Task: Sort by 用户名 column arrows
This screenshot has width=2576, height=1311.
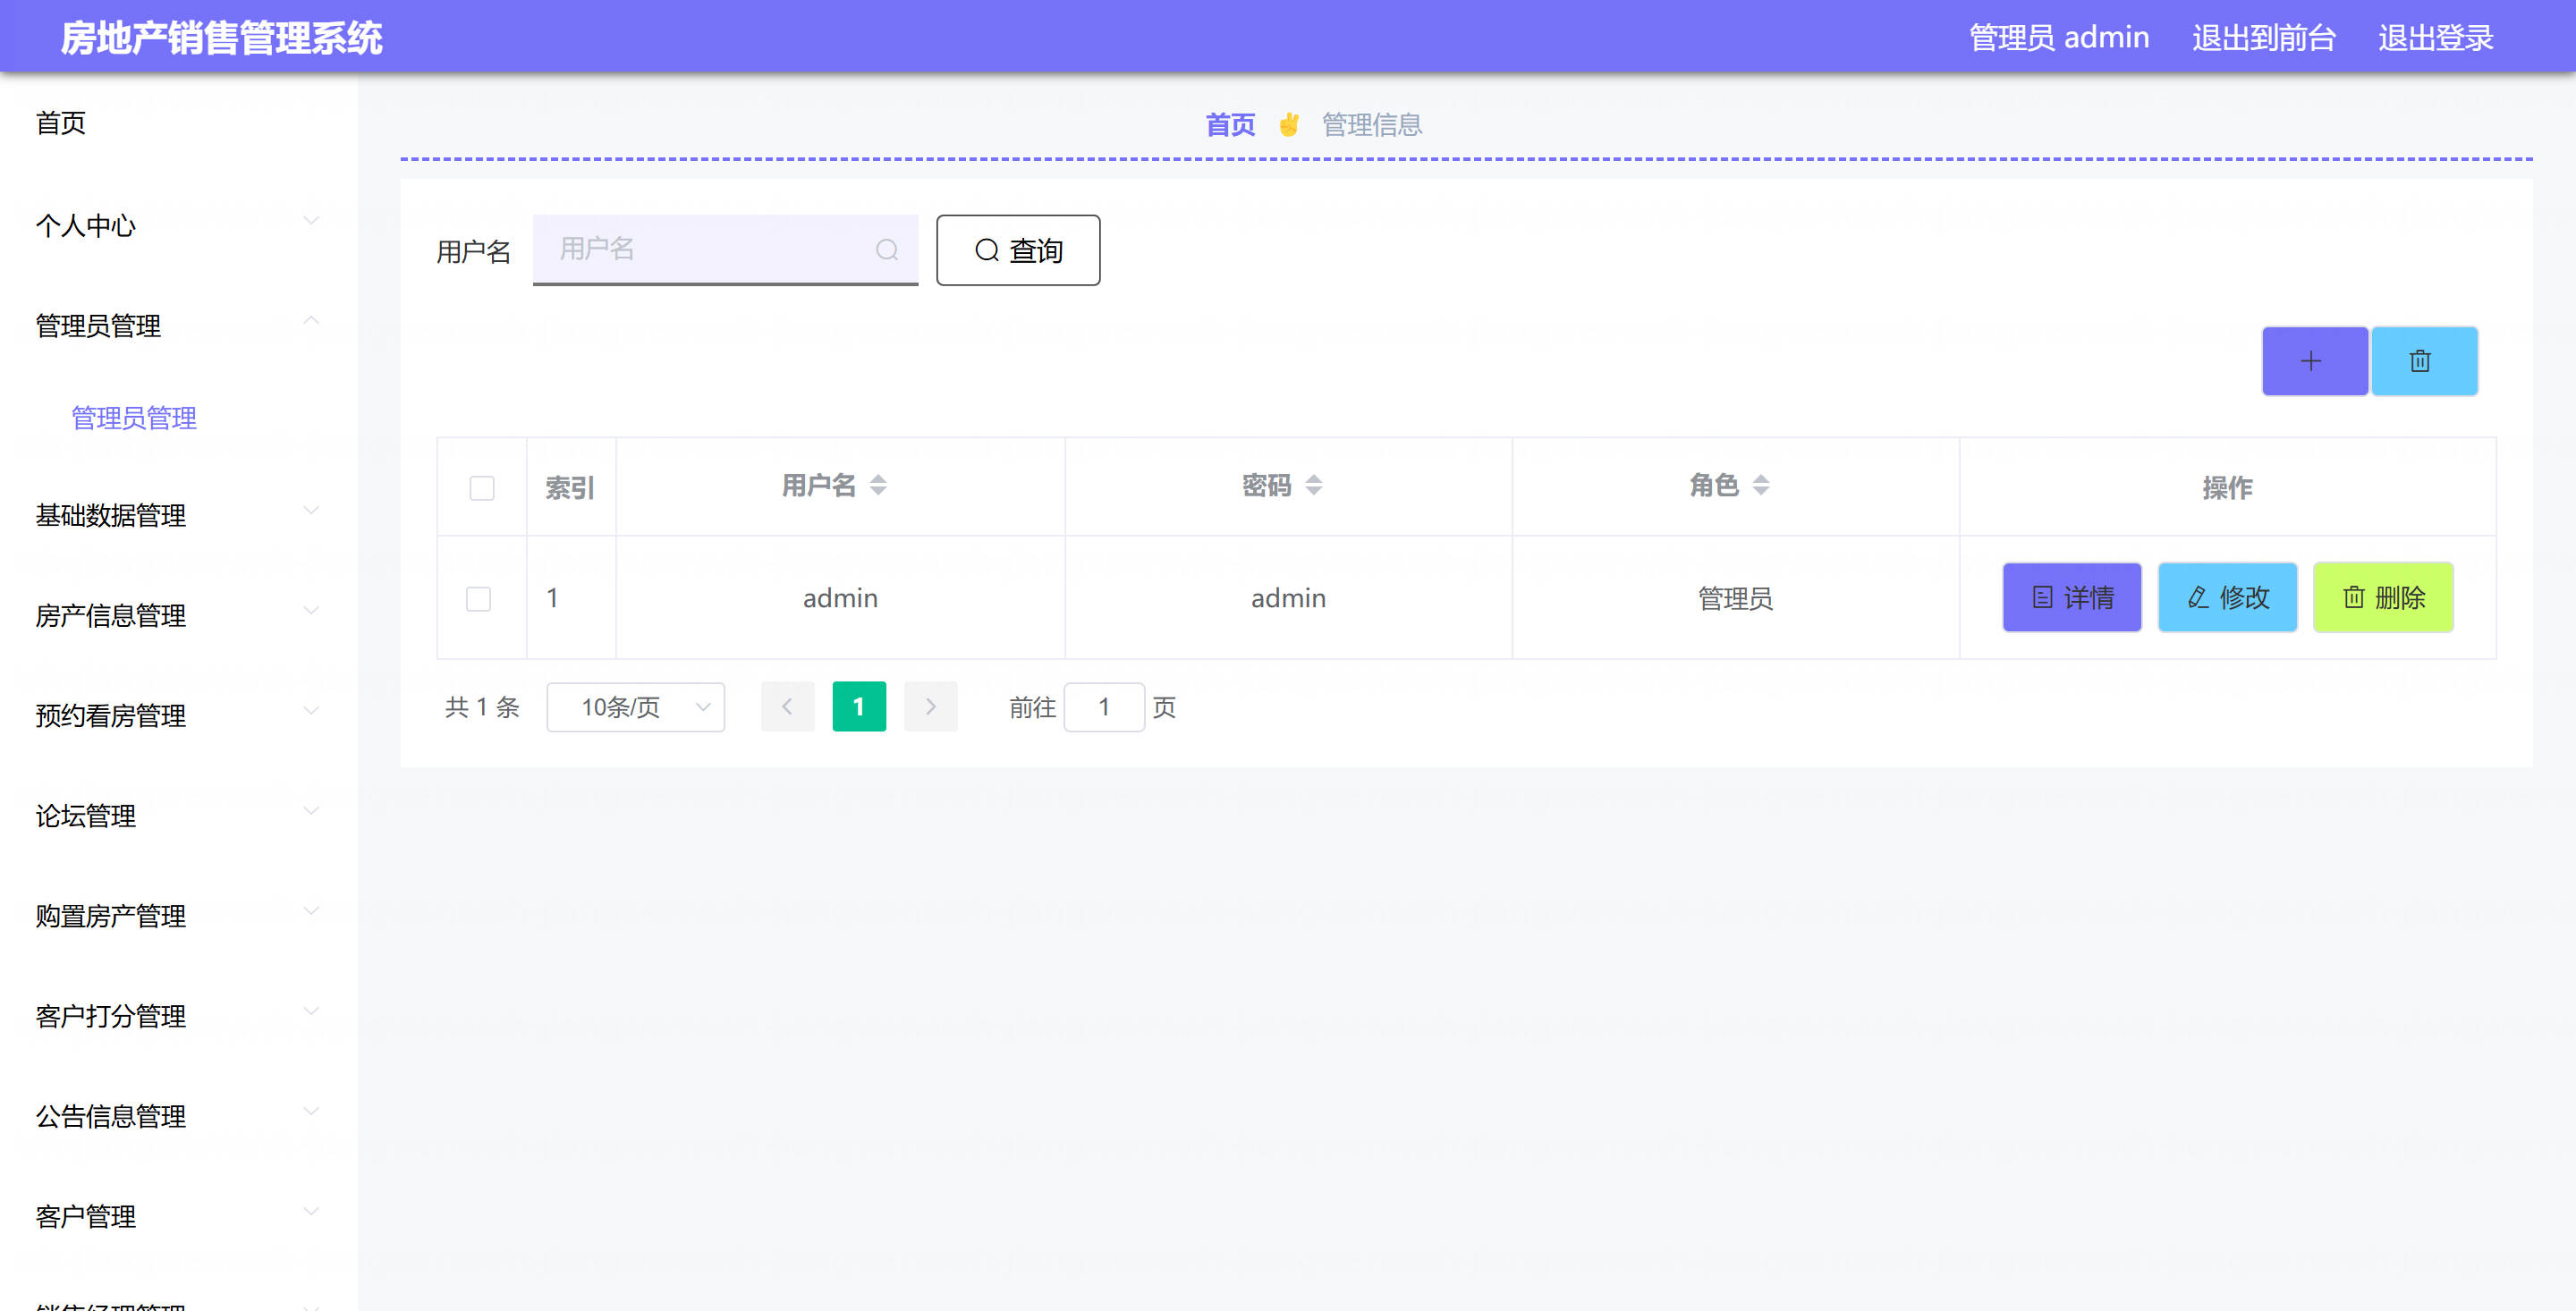Action: click(x=877, y=486)
